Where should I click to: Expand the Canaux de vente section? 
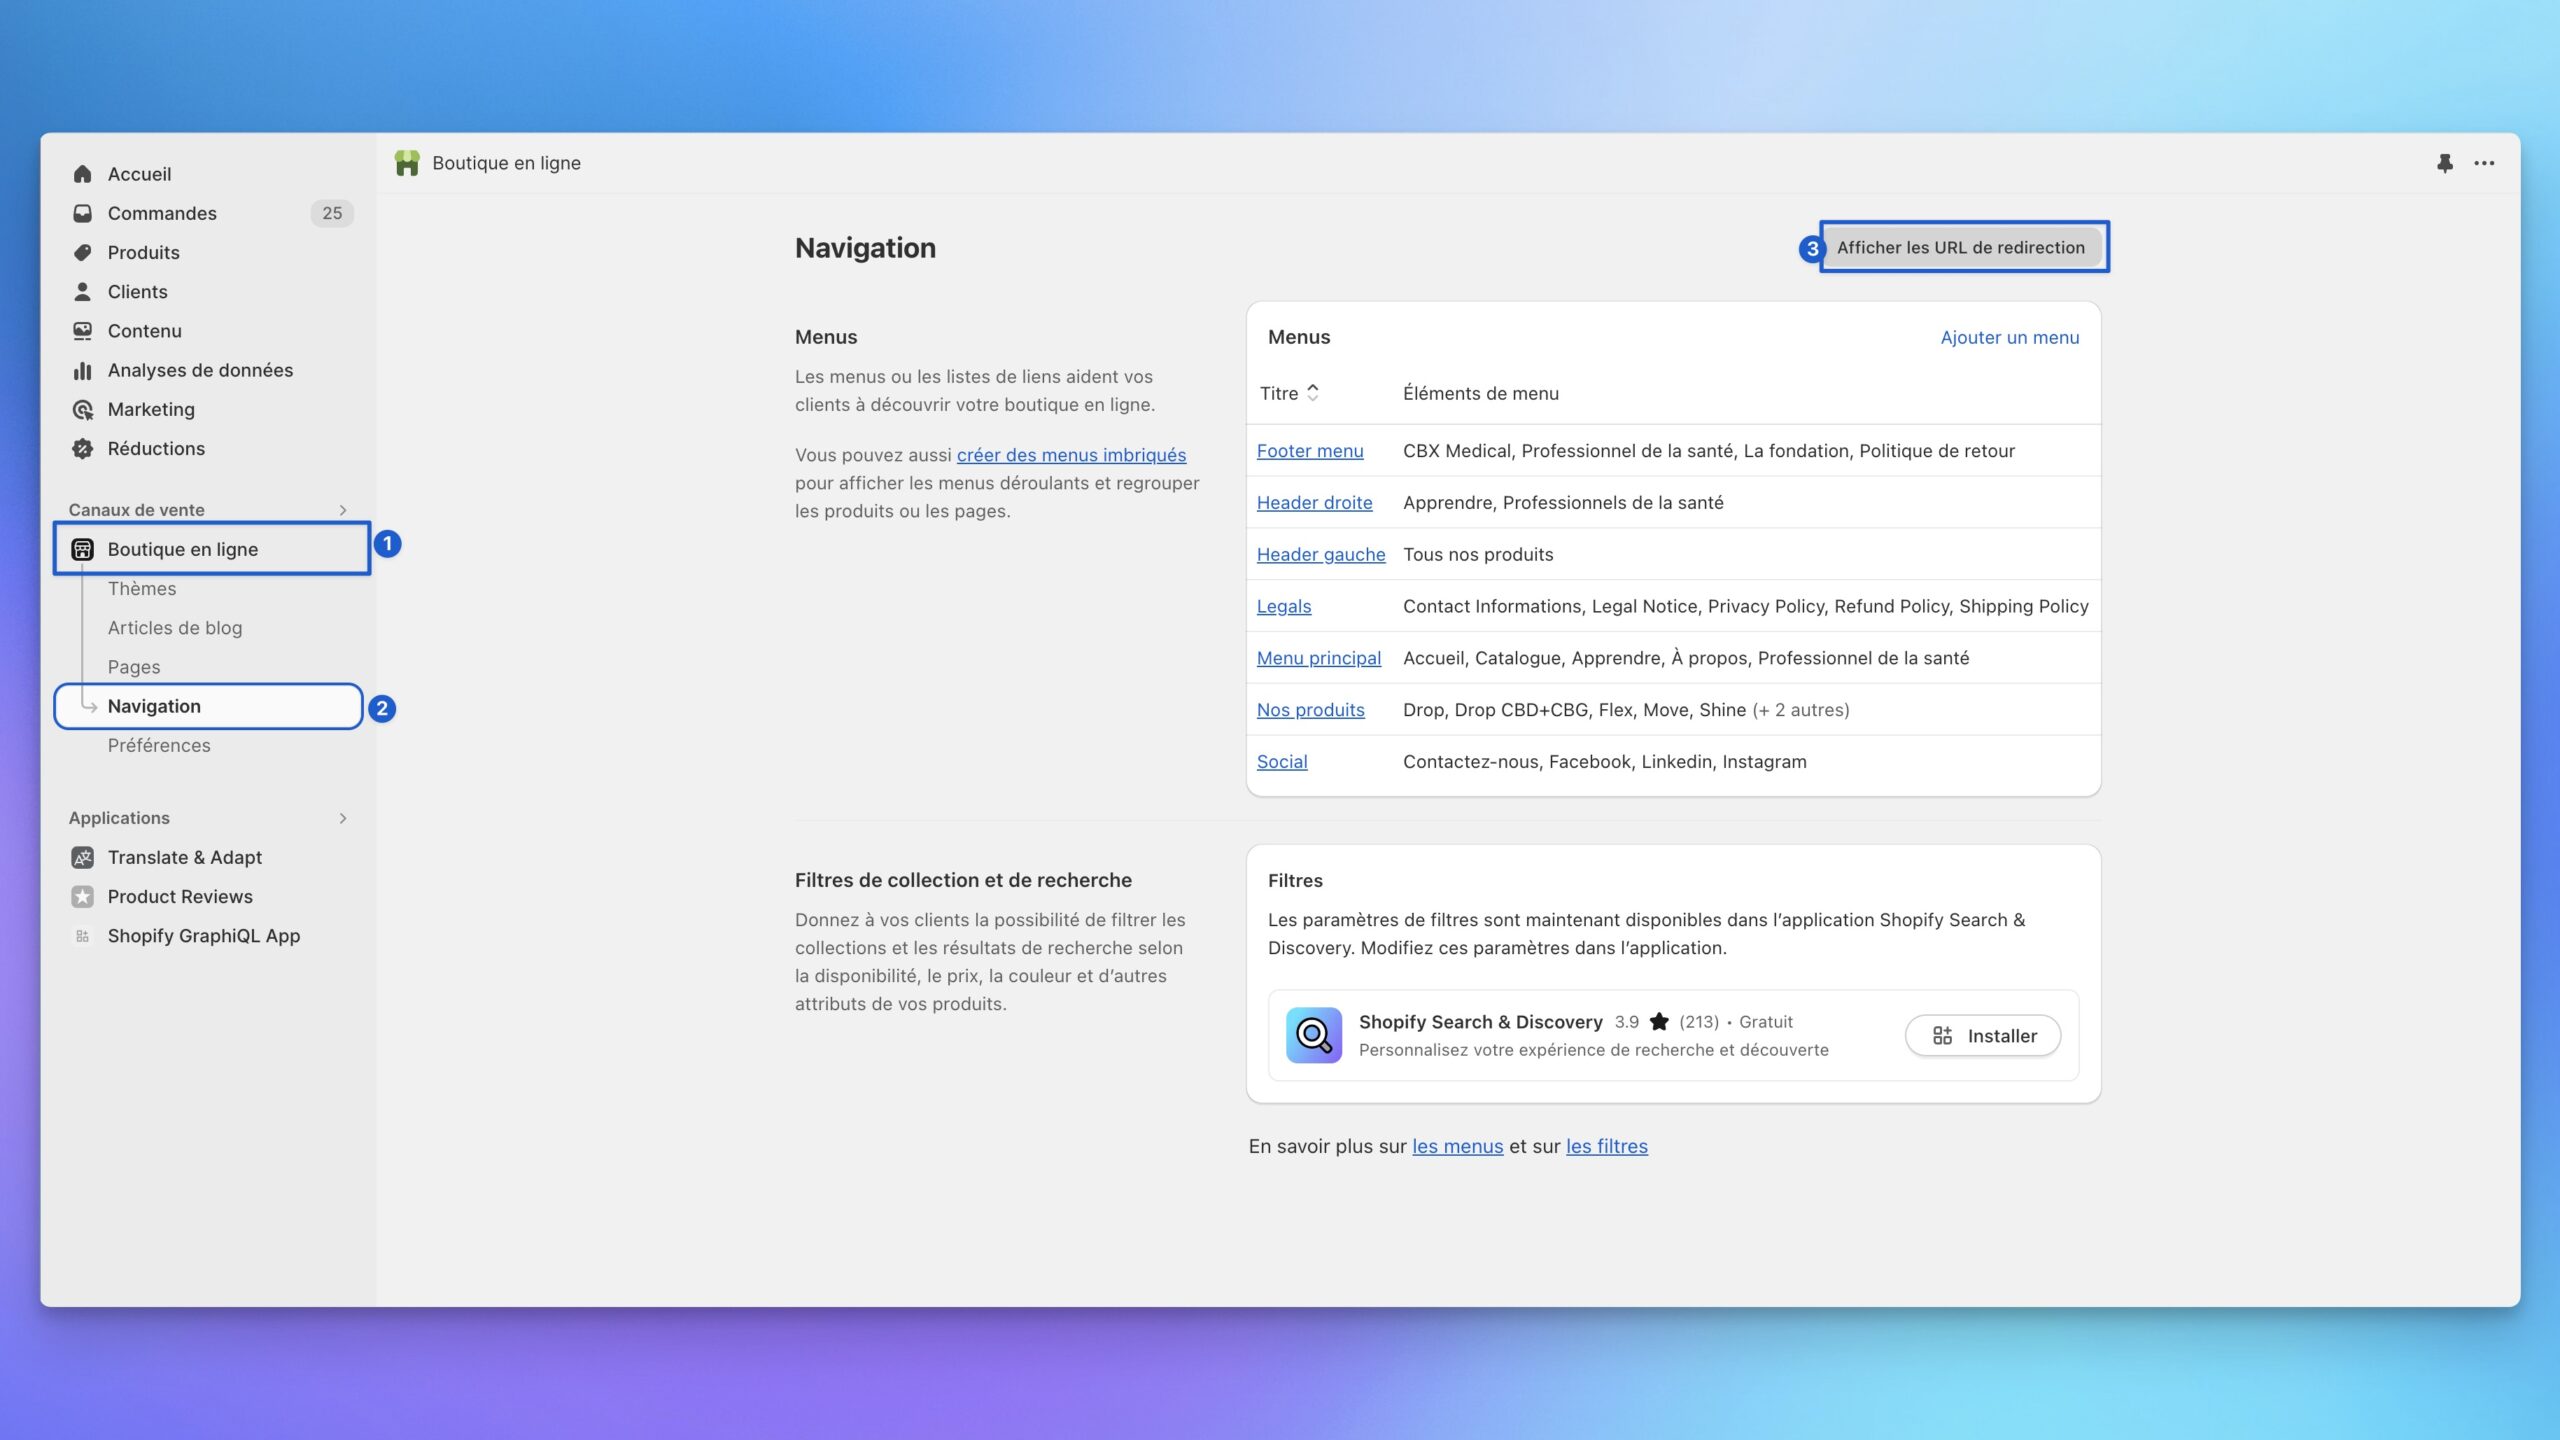pos(343,510)
